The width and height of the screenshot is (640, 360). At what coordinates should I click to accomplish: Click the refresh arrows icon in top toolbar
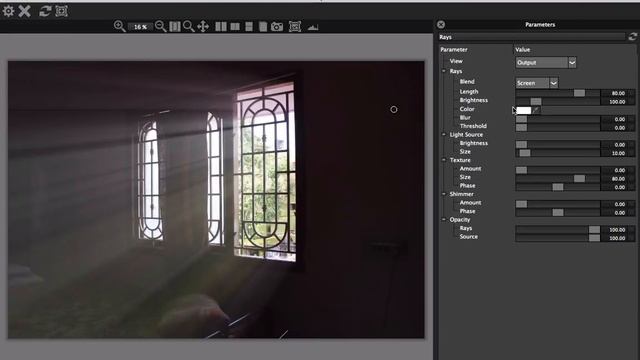click(x=45, y=11)
